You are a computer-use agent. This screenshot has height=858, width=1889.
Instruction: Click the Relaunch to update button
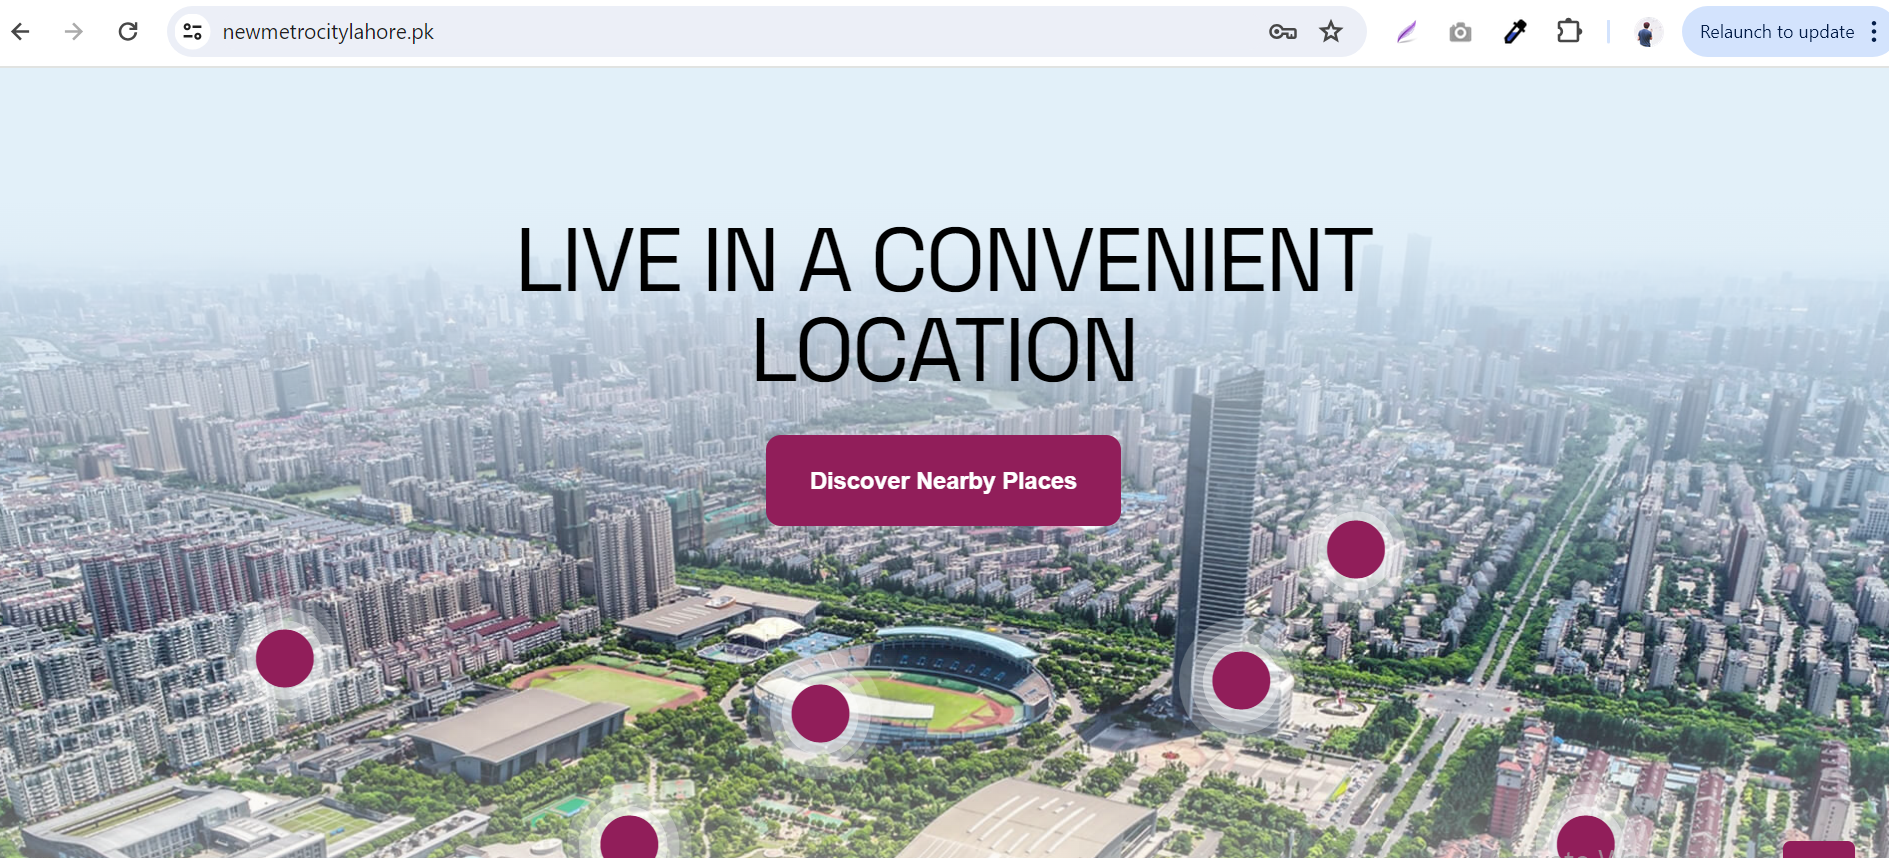[1776, 32]
